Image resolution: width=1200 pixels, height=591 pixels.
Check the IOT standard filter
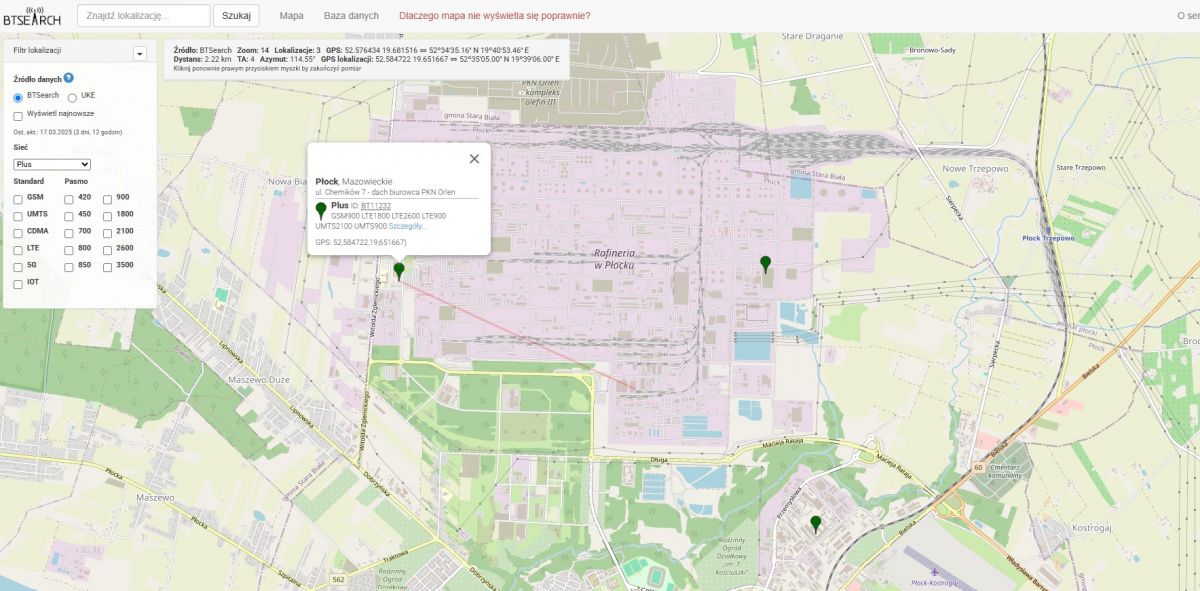[x=18, y=284]
